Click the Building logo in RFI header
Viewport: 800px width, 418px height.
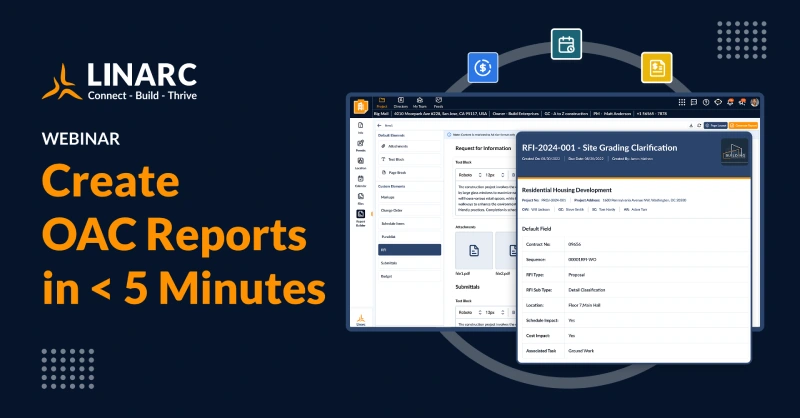(734, 152)
